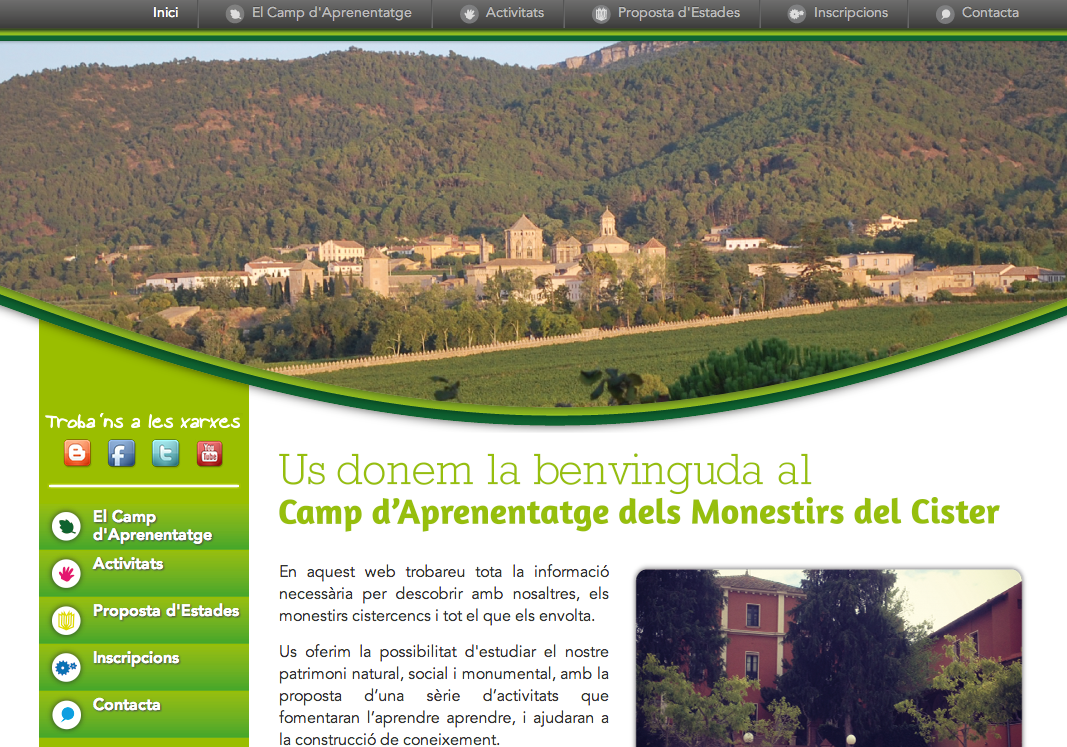
Task: Click paragraph starting 'Us oferim la possibilitat'
Action: click(444, 695)
